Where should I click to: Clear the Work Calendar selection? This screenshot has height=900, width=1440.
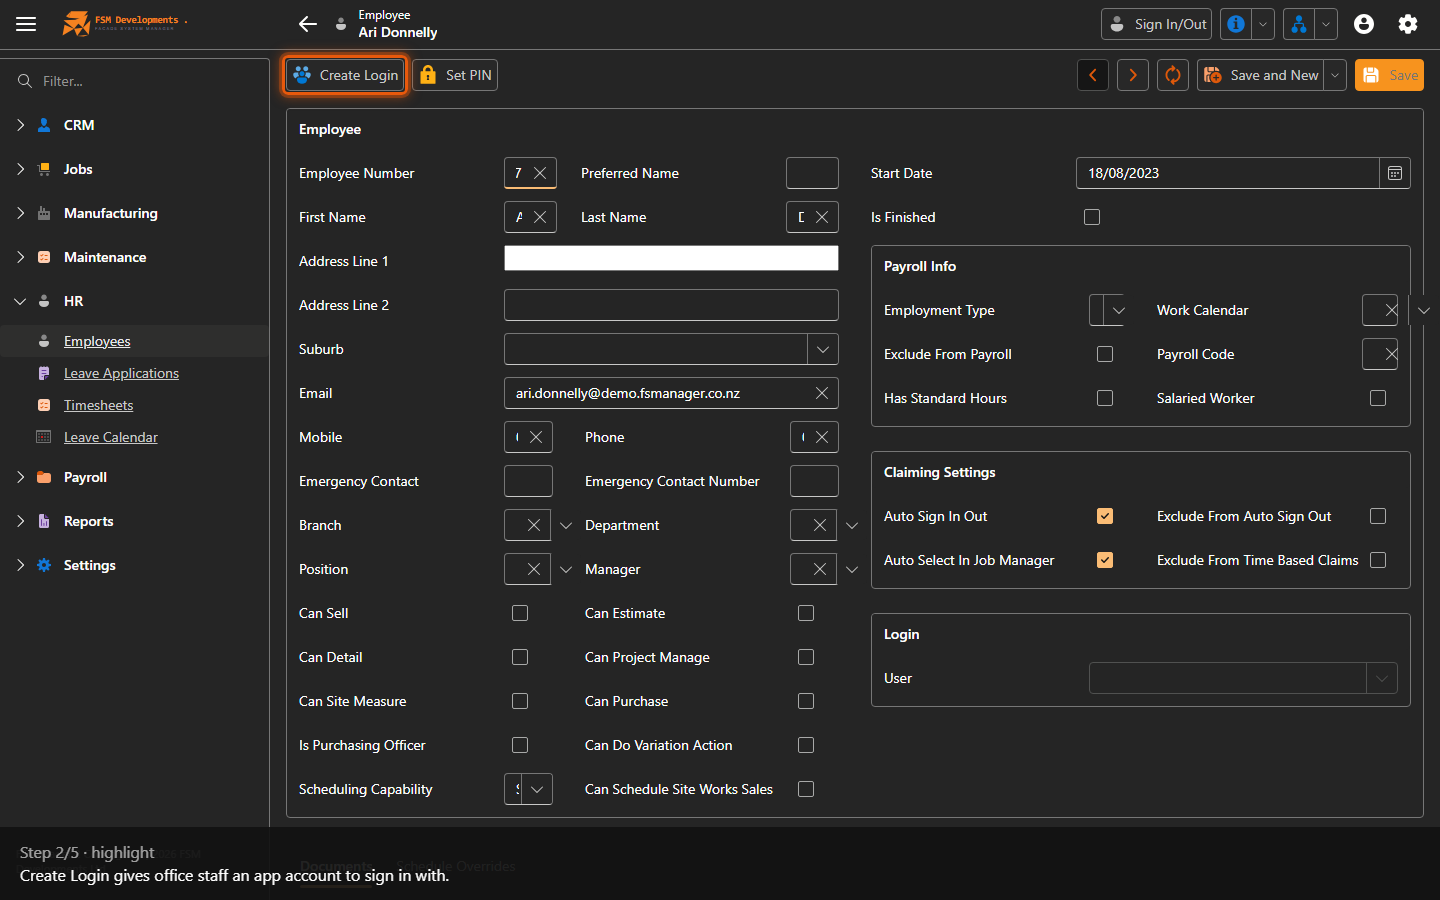1391,310
